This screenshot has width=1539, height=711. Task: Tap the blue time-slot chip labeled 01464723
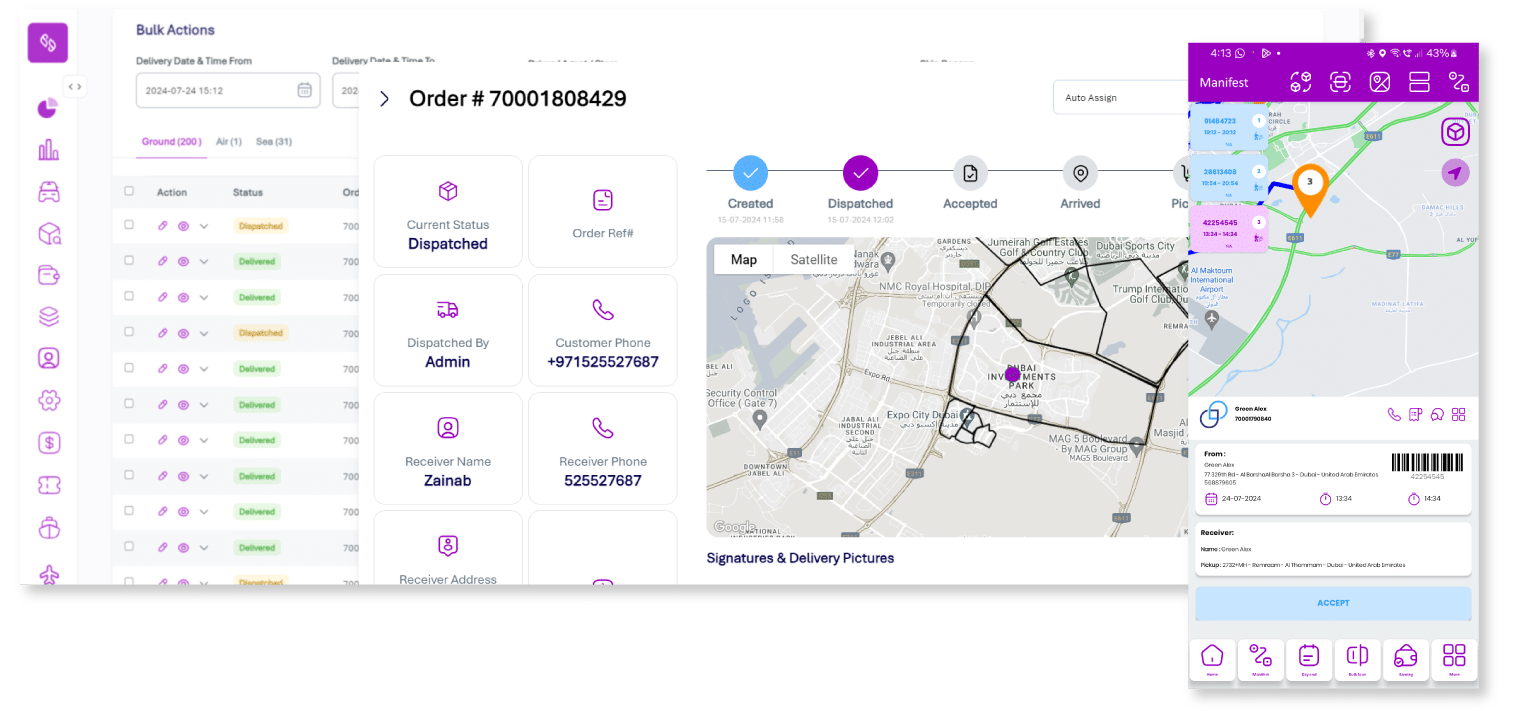(x=1228, y=125)
